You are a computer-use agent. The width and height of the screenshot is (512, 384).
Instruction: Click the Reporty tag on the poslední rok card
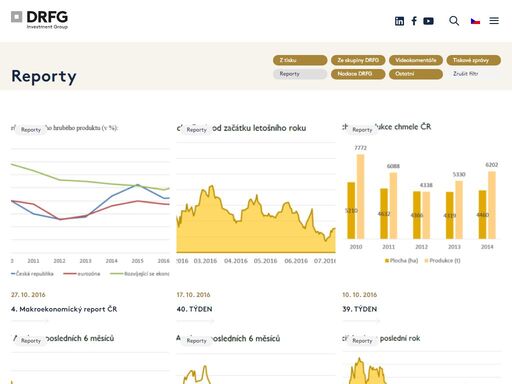click(362, 341)
